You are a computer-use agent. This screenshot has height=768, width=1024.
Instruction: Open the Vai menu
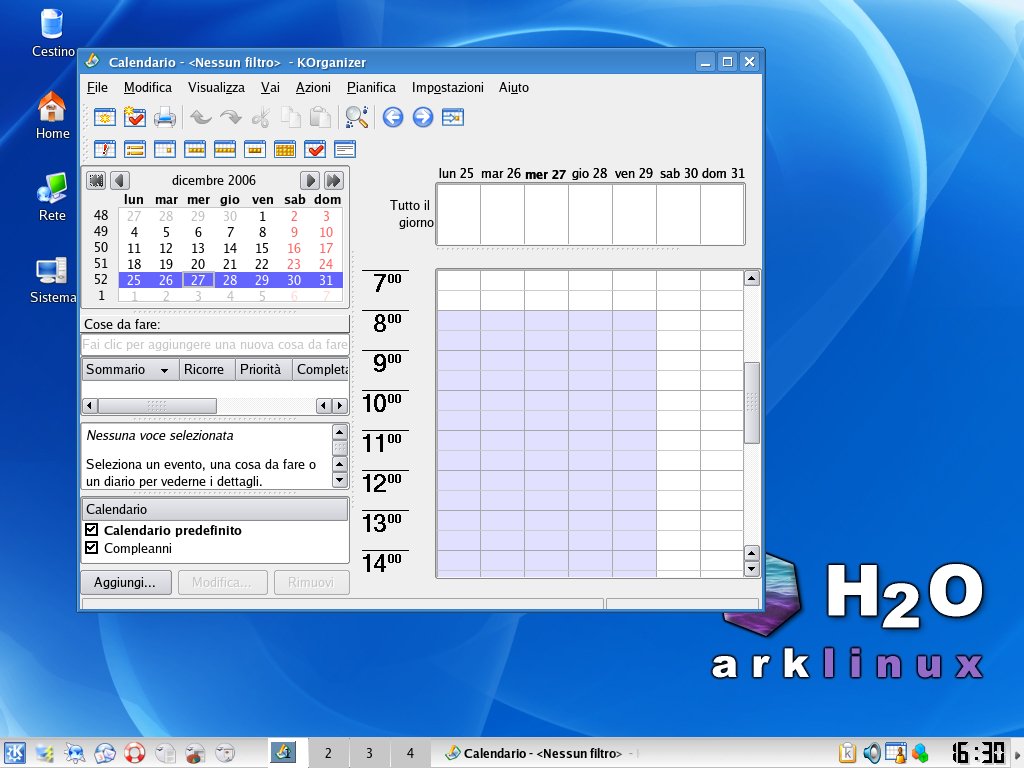[270, 88]
